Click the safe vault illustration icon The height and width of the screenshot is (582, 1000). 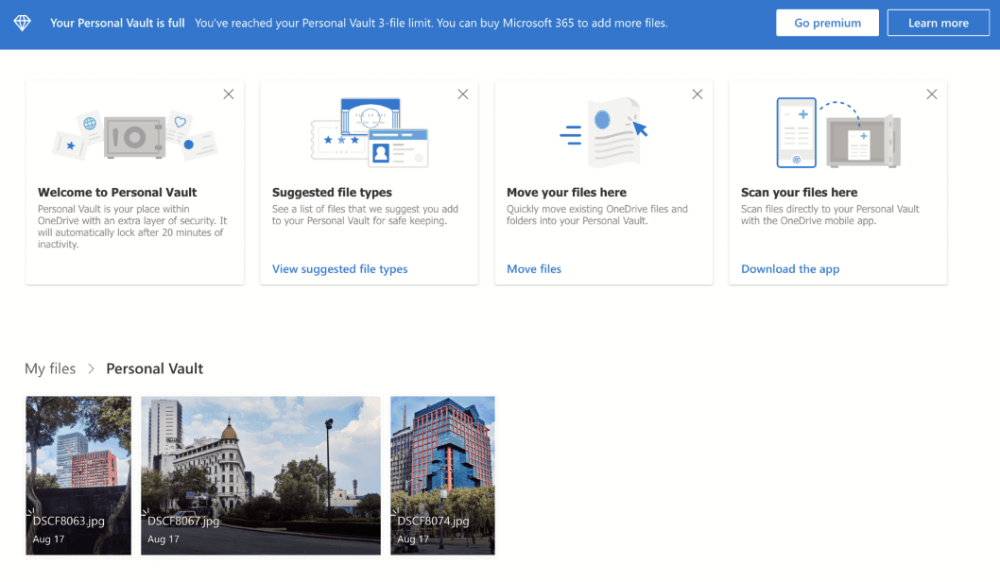coord(135,134)
